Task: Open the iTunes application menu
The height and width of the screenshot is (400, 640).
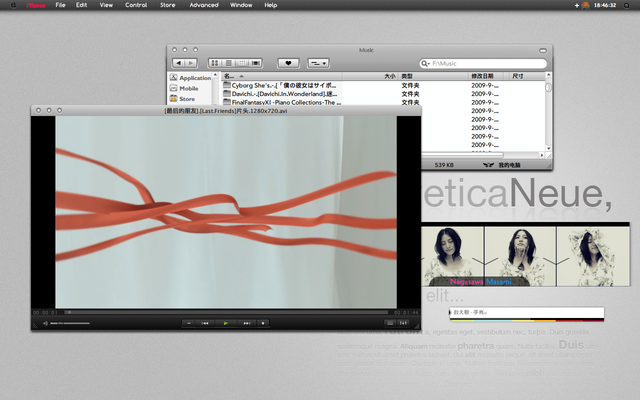Action: pyautogui.click(x=36, y=5)
